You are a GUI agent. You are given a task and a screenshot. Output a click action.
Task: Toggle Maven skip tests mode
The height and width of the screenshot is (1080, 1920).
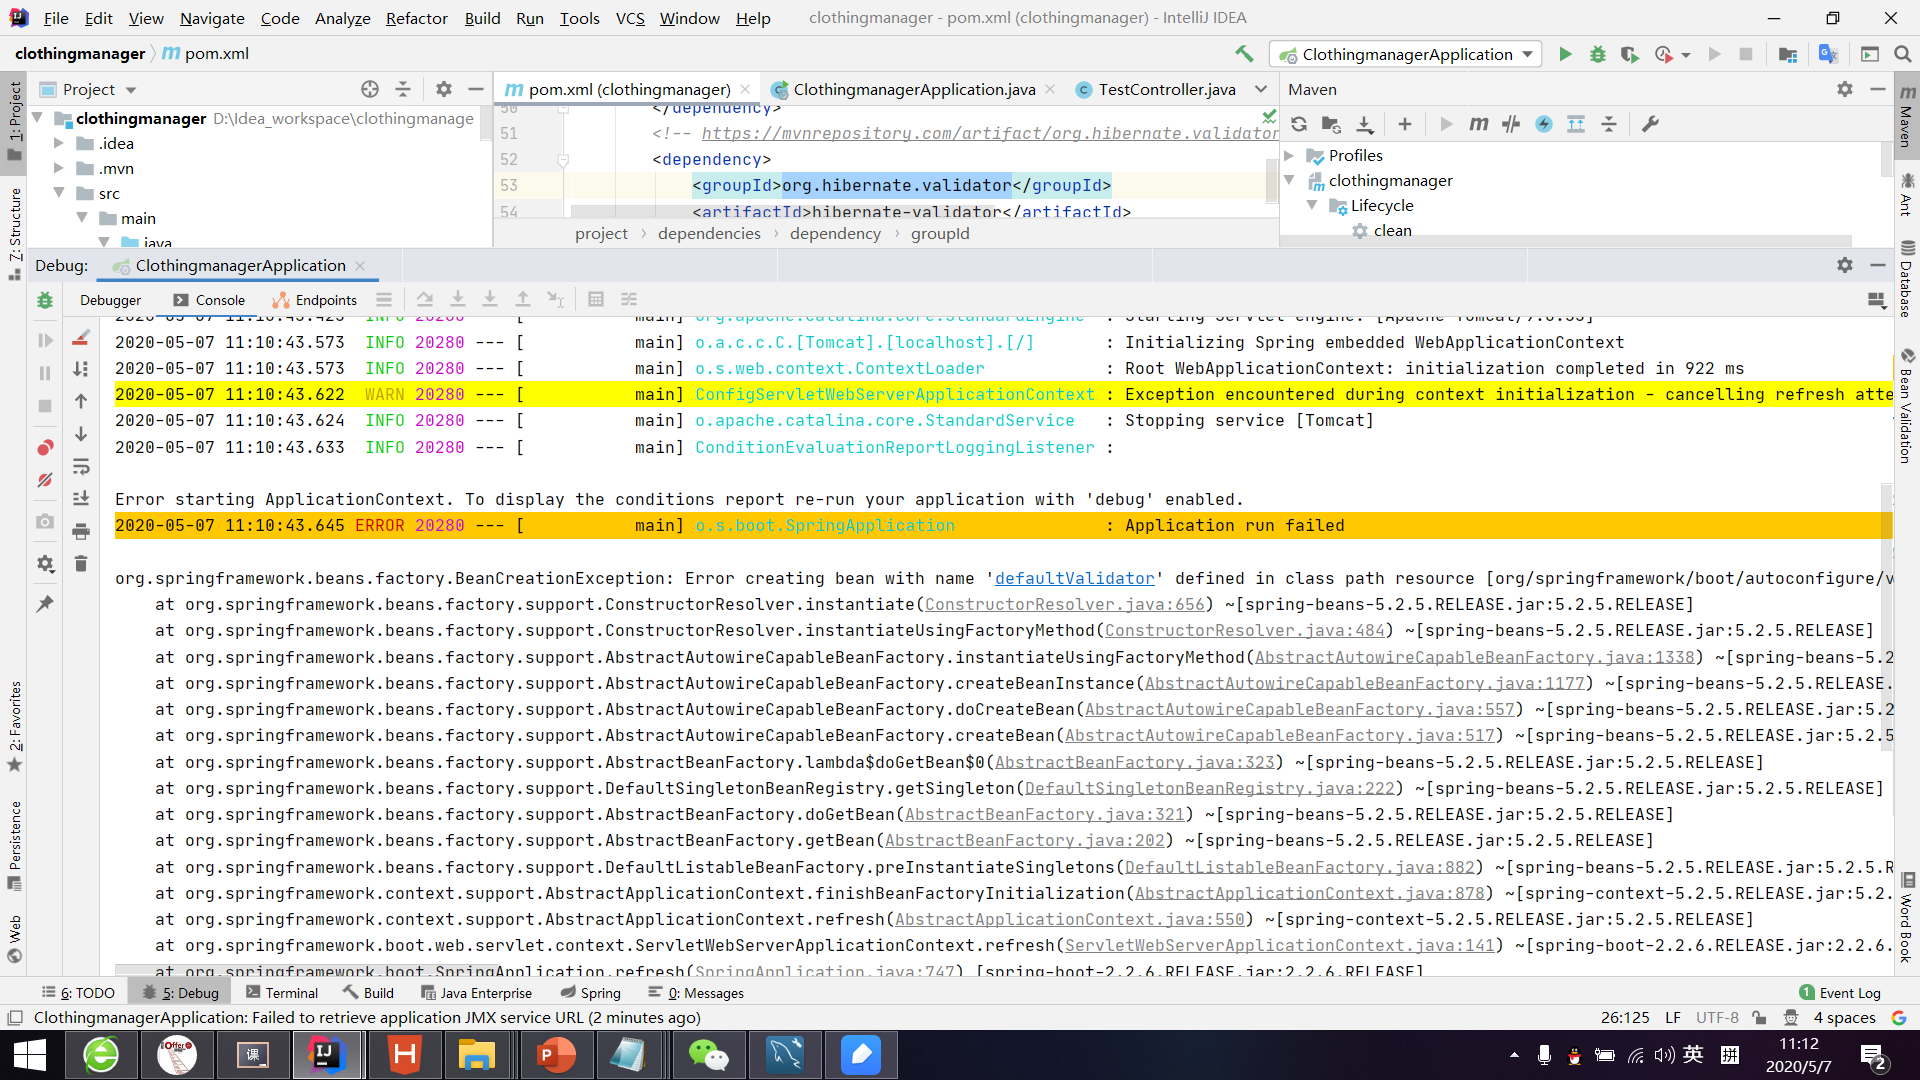(1544, 124)
